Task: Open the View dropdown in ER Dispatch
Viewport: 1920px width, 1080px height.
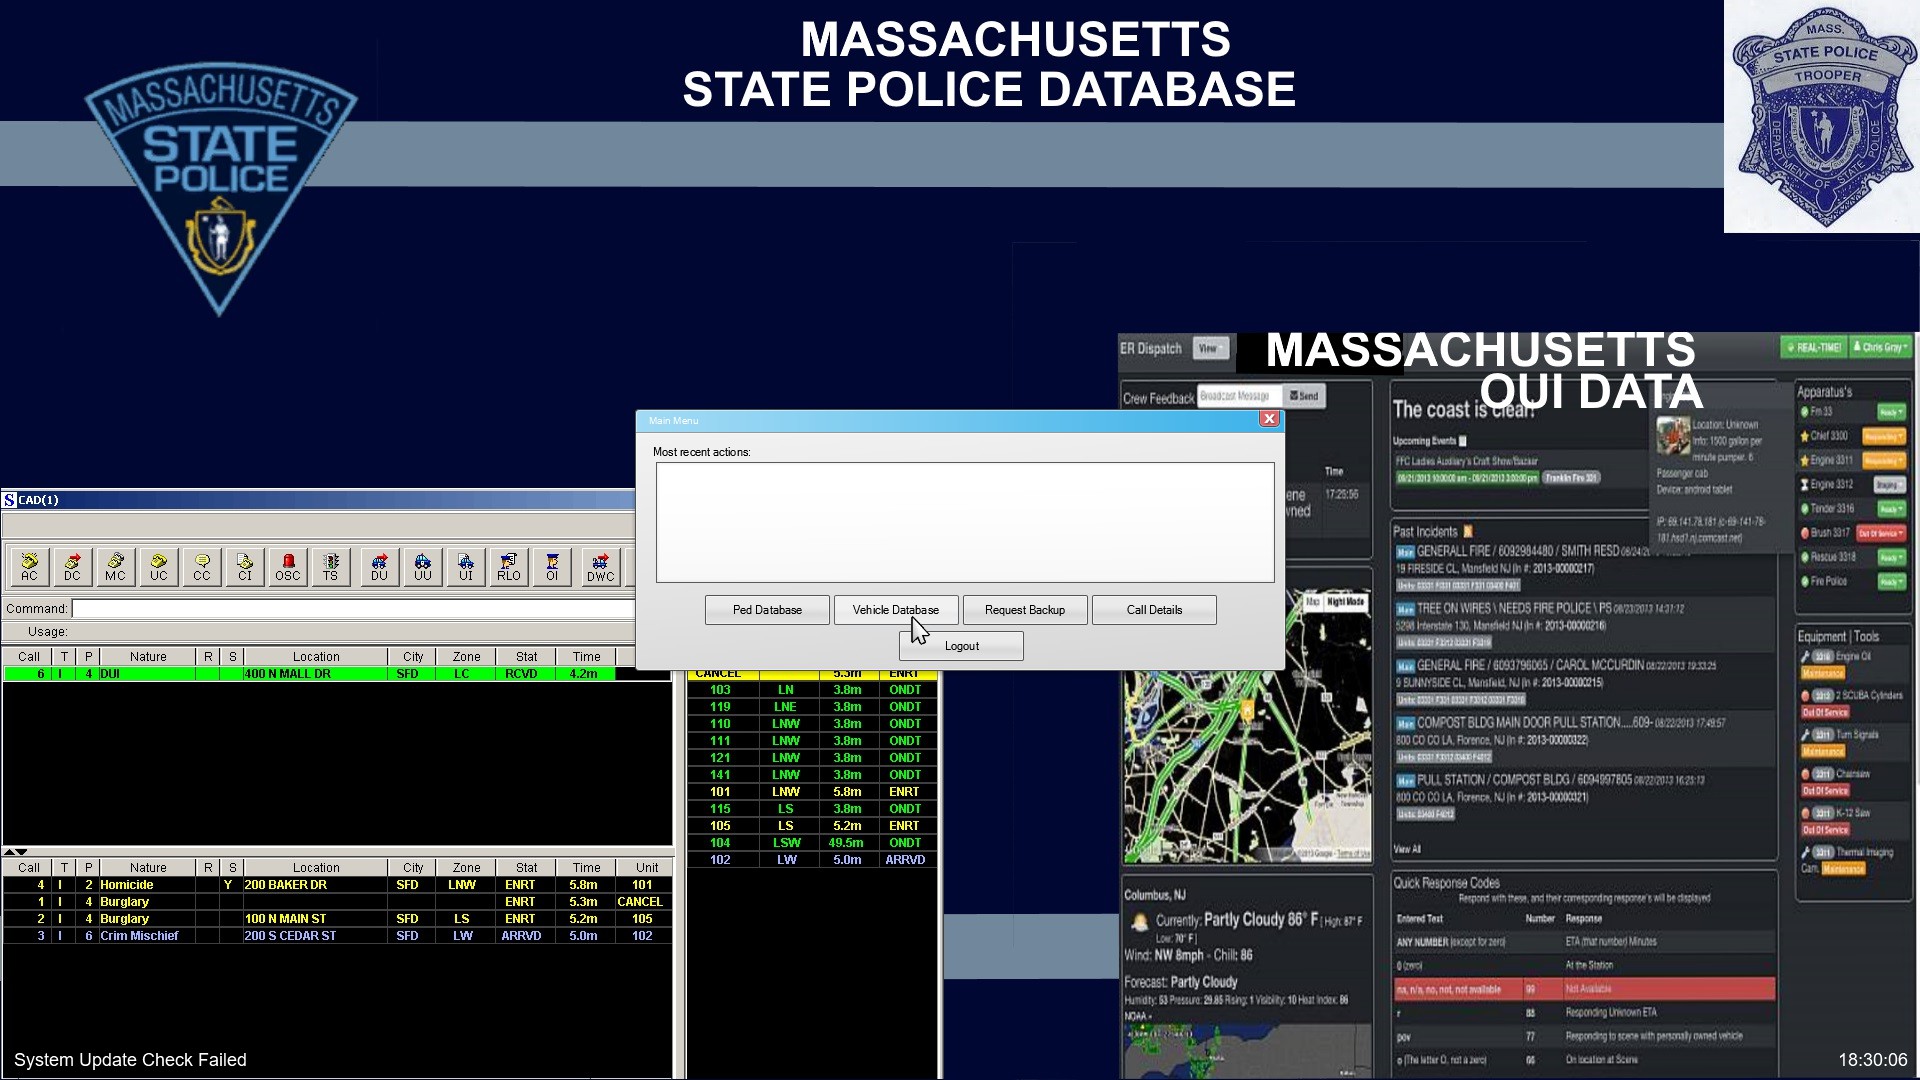Action: pyautogui.click(x=1210, y=348)
